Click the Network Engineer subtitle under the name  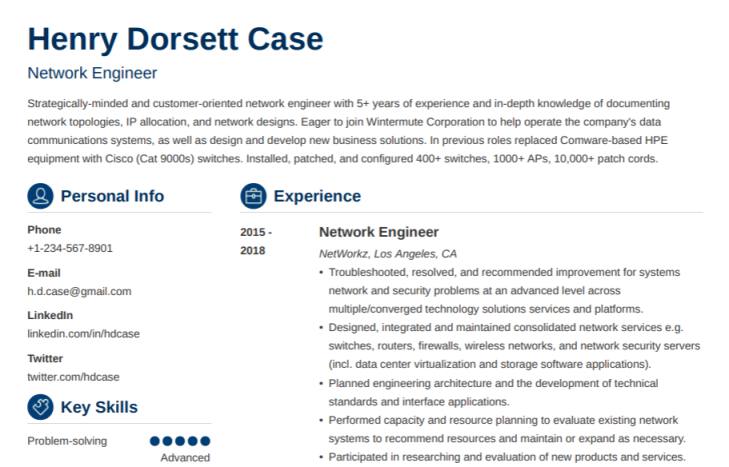point(92,73)
